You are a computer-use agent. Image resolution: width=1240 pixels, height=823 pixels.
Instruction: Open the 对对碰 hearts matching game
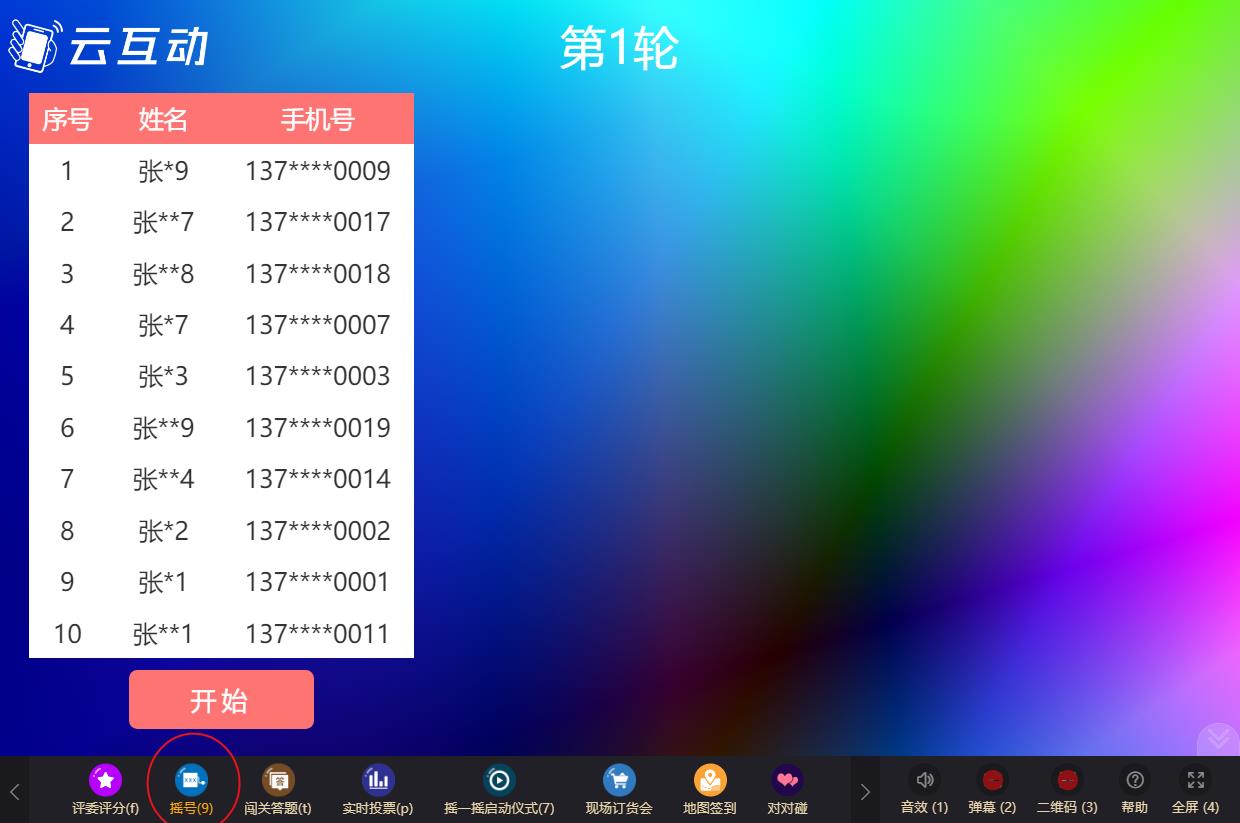(787, 781)
